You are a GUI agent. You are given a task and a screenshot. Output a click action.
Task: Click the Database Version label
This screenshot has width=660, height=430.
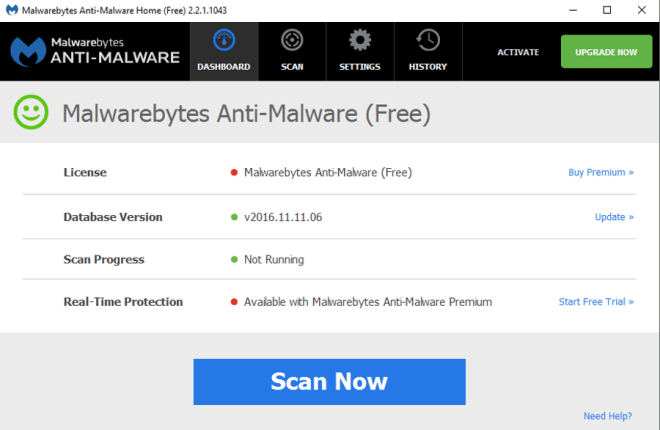[113, 217]
